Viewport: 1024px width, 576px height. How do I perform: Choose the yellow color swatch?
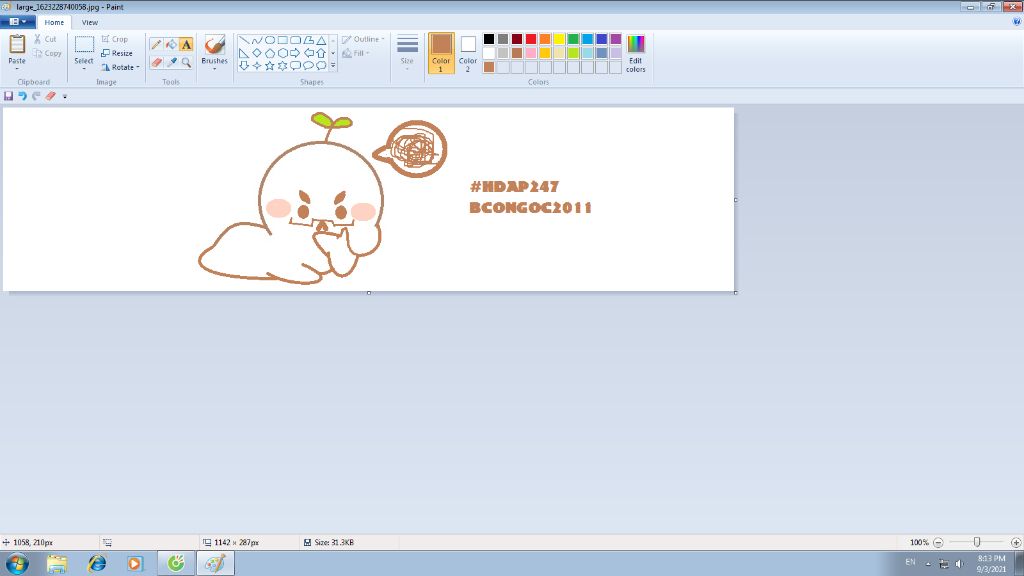click(559, 39)
